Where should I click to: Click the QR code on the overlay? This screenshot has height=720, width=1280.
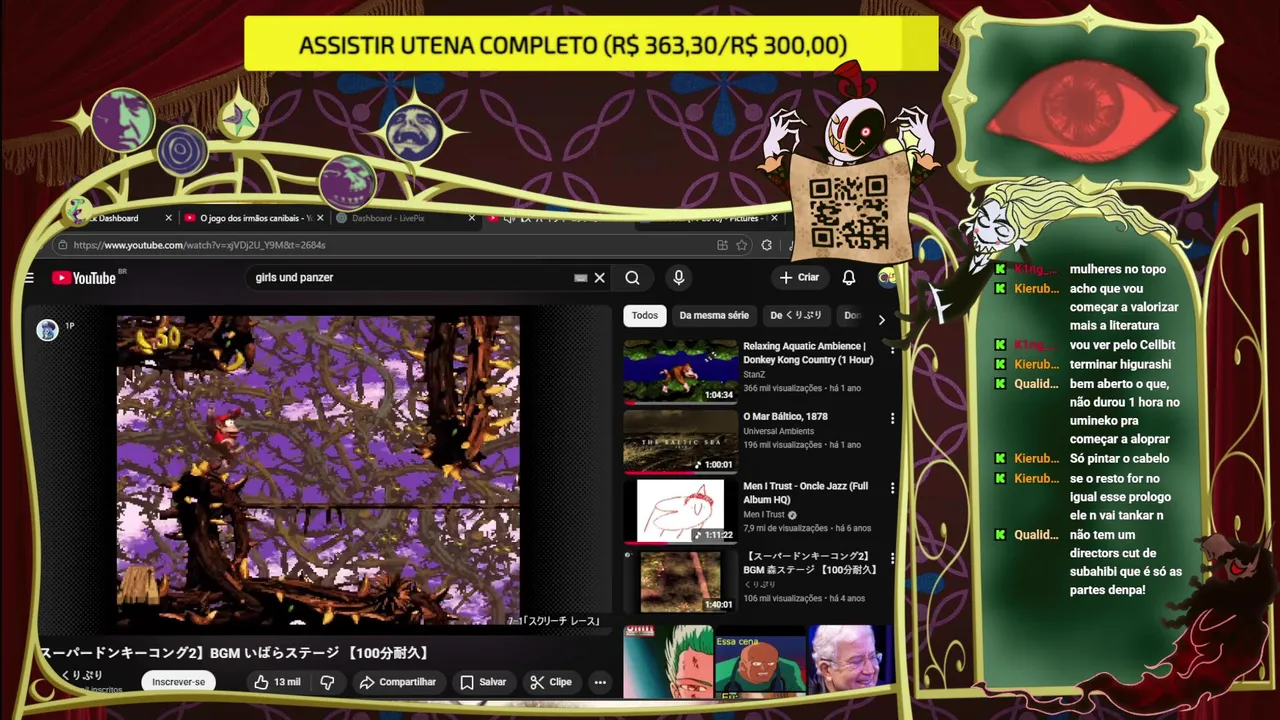848,212
